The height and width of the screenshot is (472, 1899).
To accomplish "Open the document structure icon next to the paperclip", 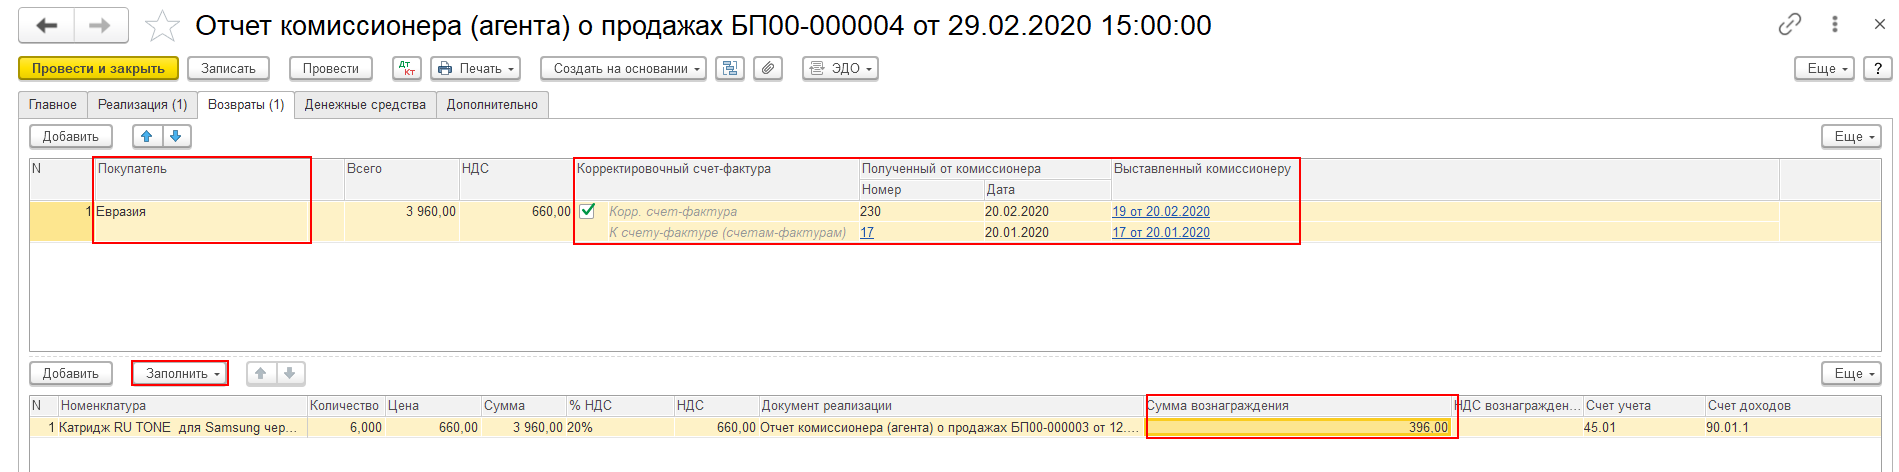I will (730, 68).
